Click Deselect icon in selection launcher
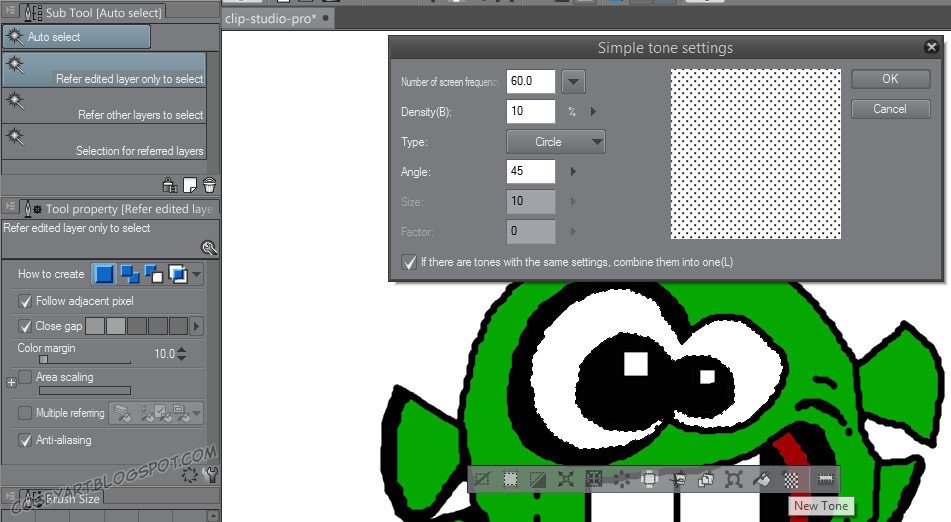 [482, 480]
